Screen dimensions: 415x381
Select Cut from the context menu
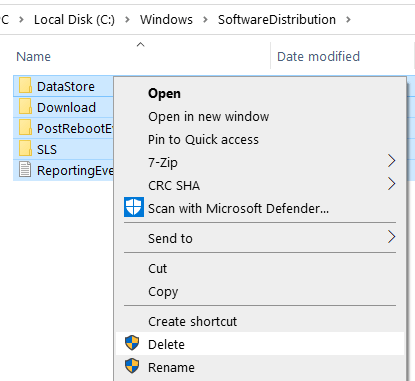[260, 269]
